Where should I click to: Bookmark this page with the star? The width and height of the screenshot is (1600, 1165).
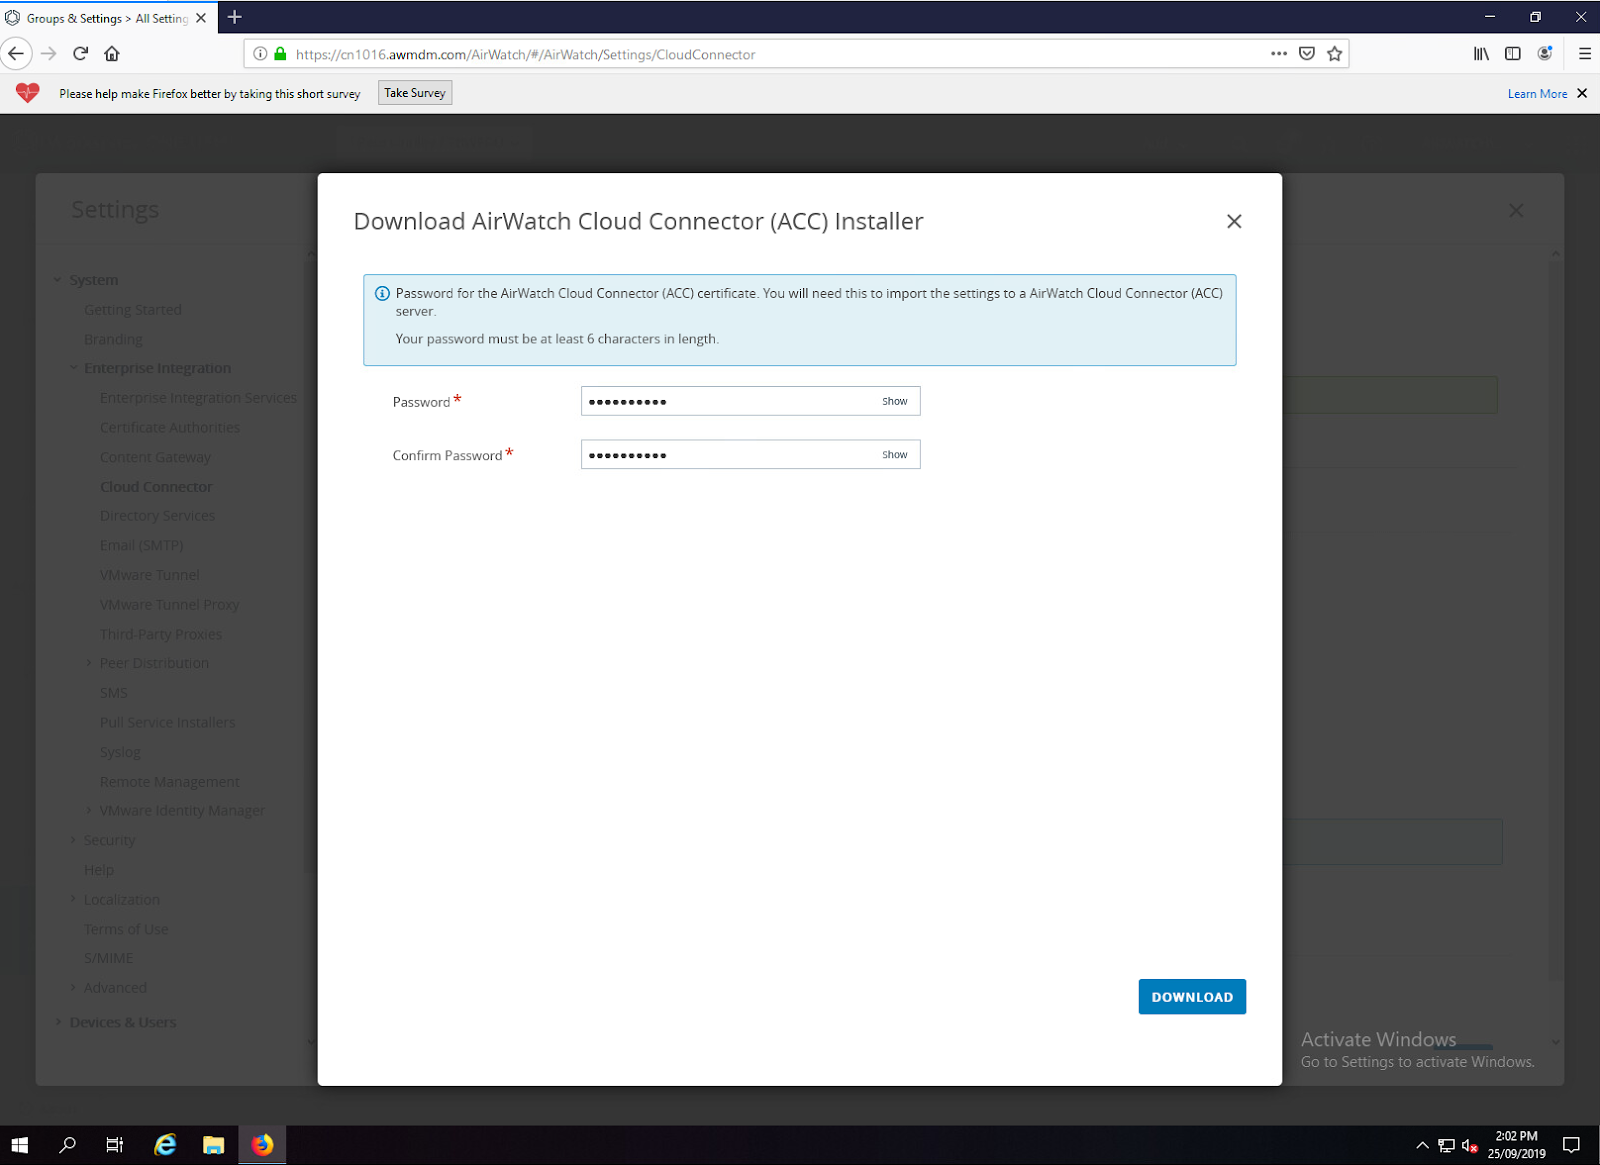coord(1335,54)
